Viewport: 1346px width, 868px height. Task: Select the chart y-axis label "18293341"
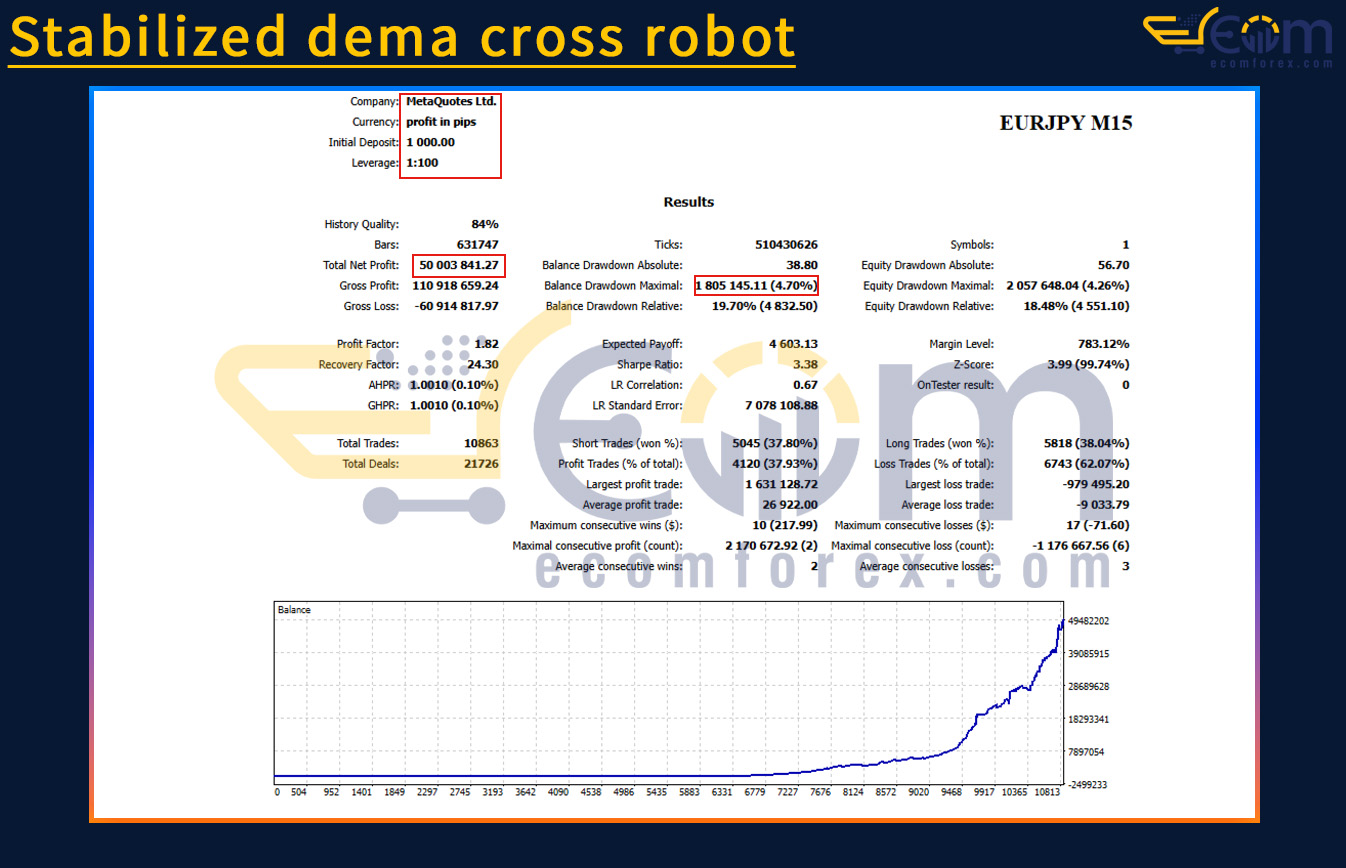coord(1087,719)
